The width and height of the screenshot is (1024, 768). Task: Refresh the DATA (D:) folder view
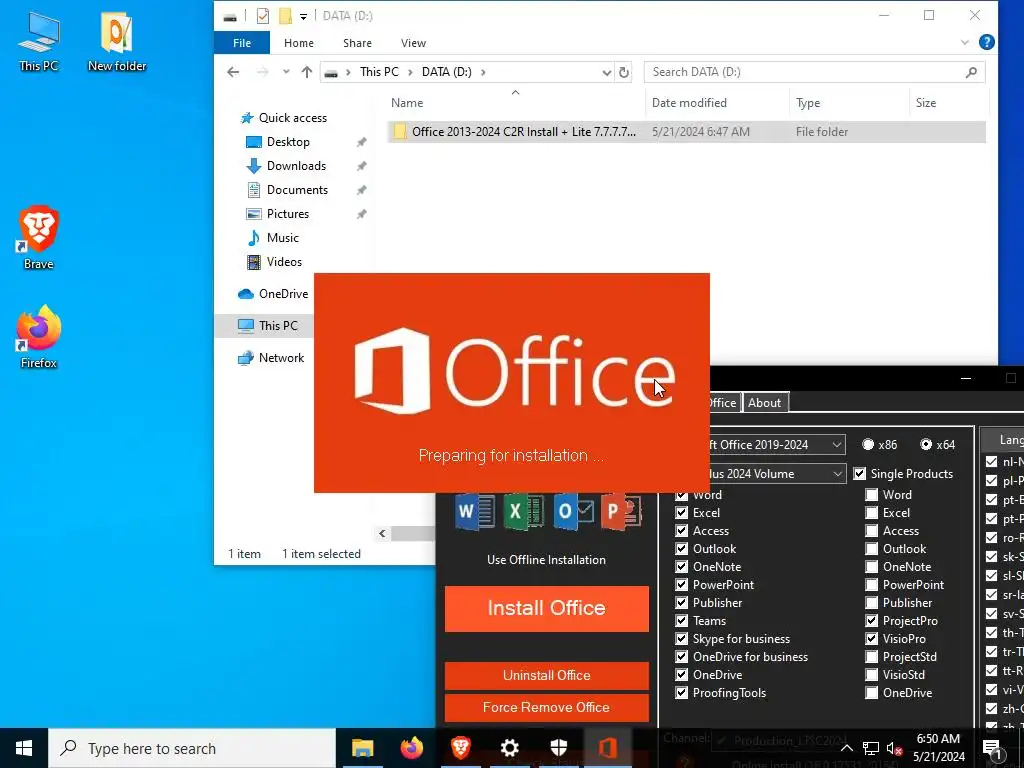tap(624, 72)
